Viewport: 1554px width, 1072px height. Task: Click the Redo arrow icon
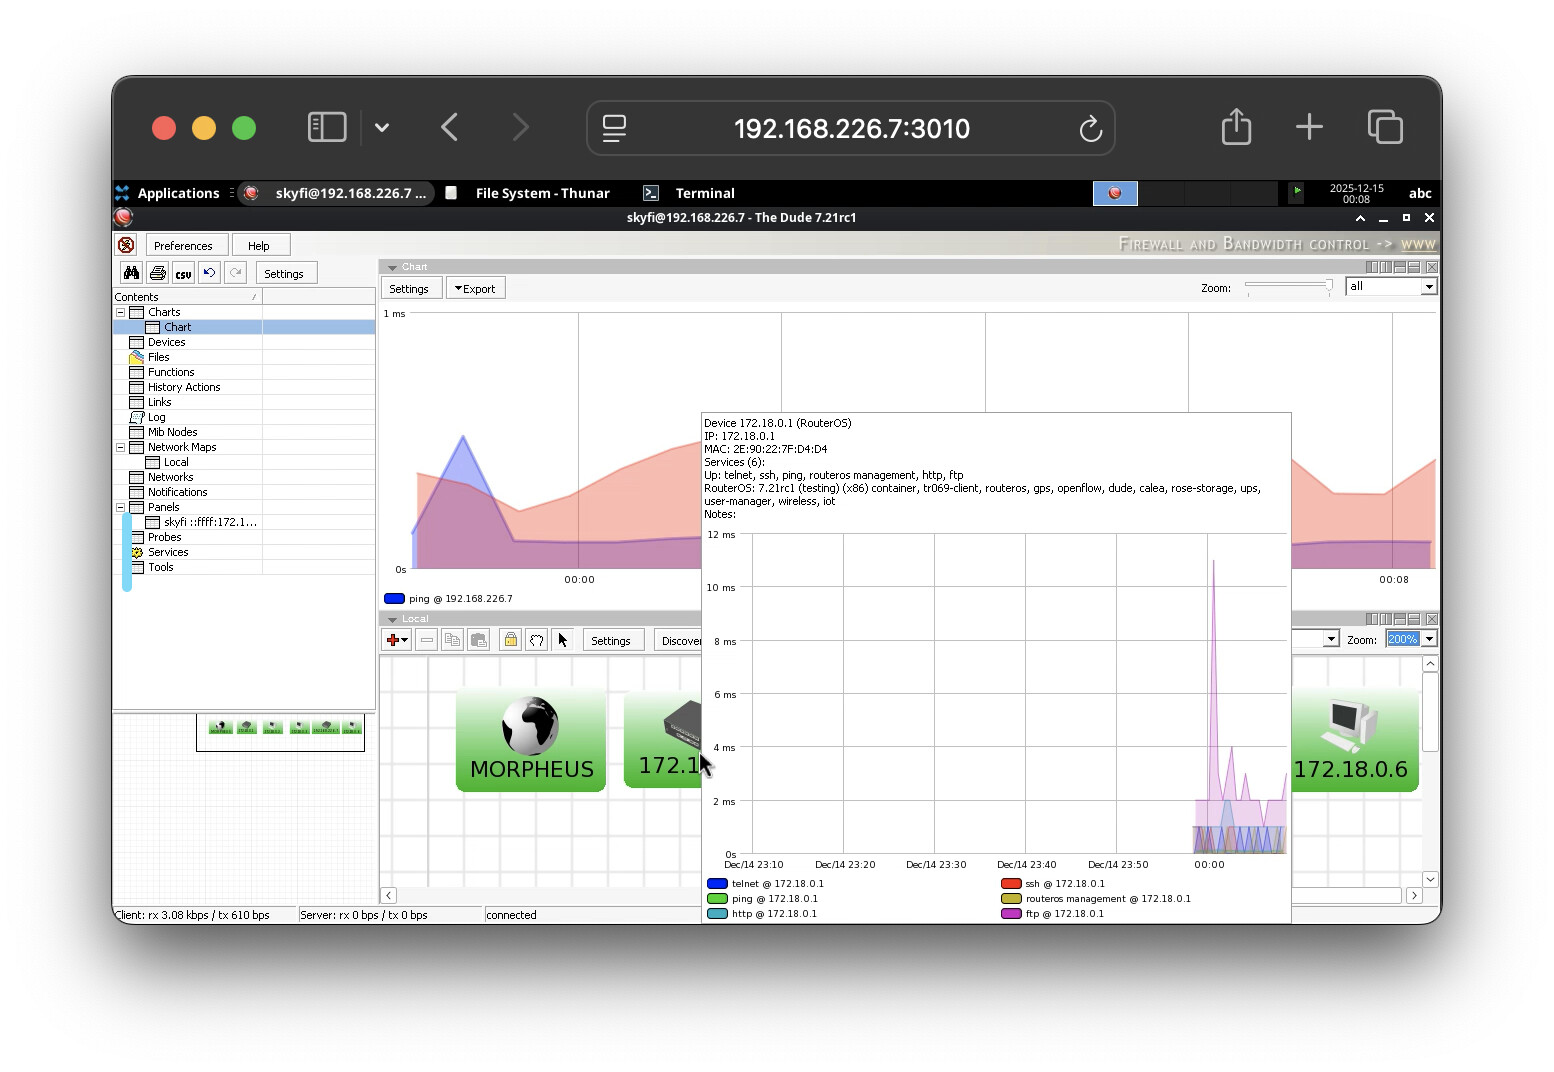pyautogui.click(x=235, y=273)
